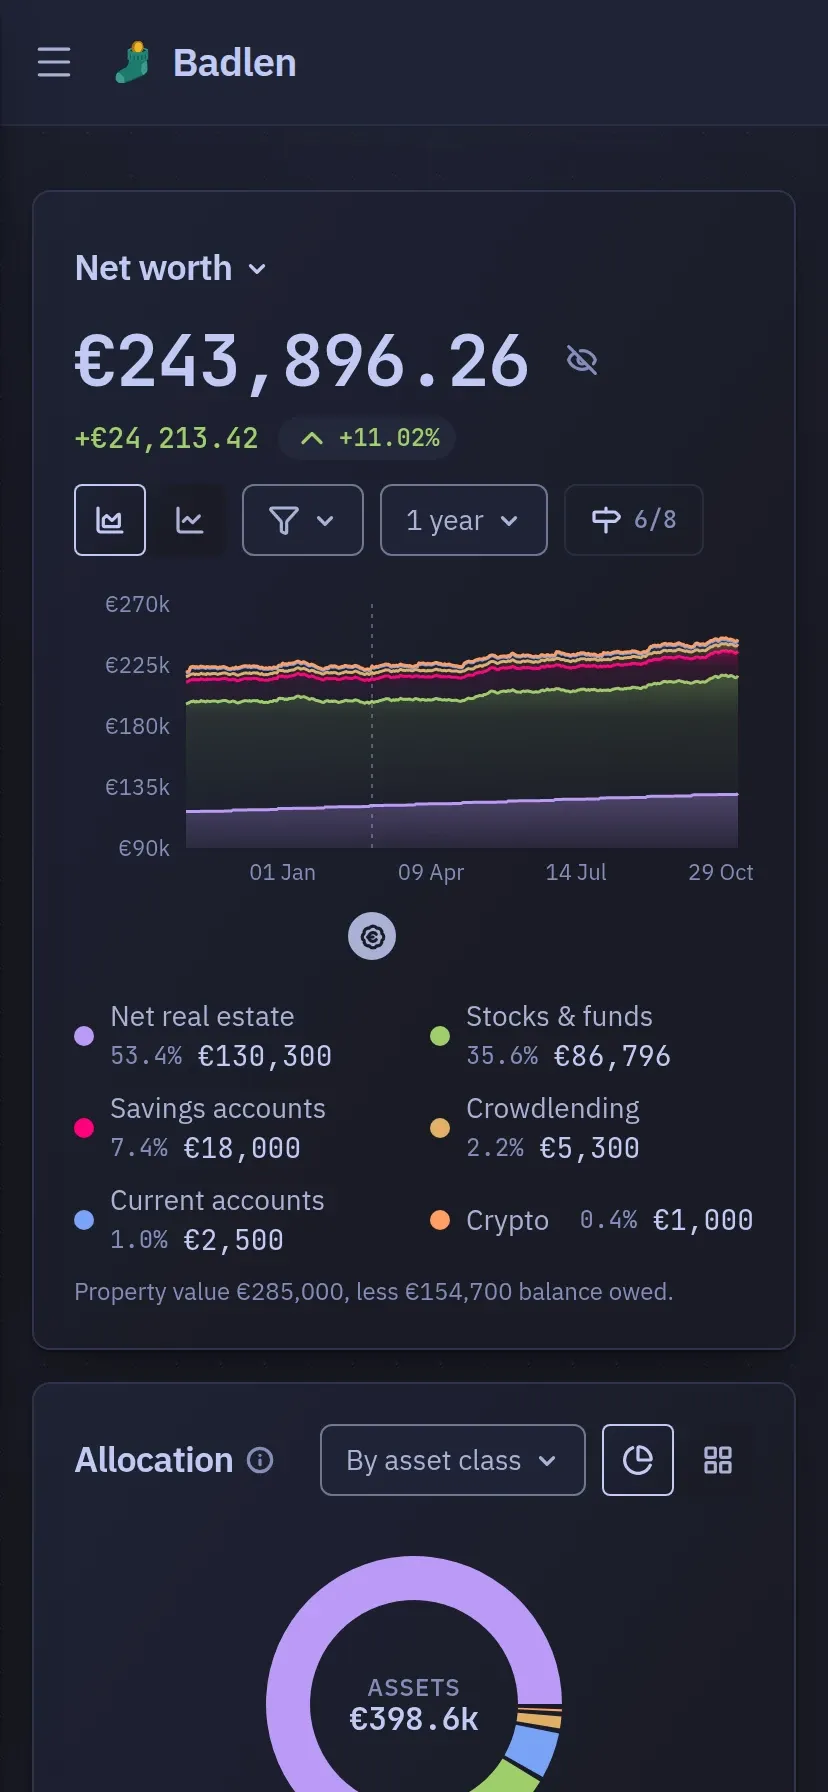Hide the net worth balance value
The width and height of the screenshot is (828, 1792).
click(x=582, y=360)
